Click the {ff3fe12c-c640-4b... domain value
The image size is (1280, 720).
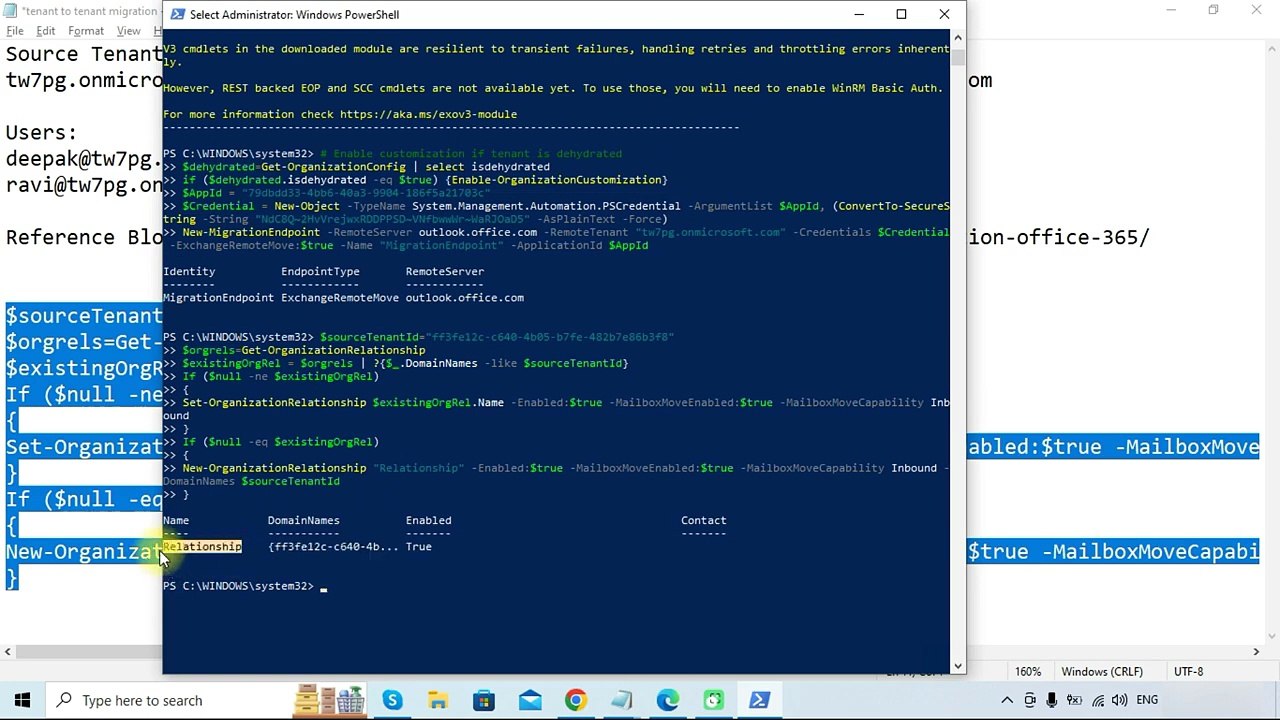click(x=334, y=547)
